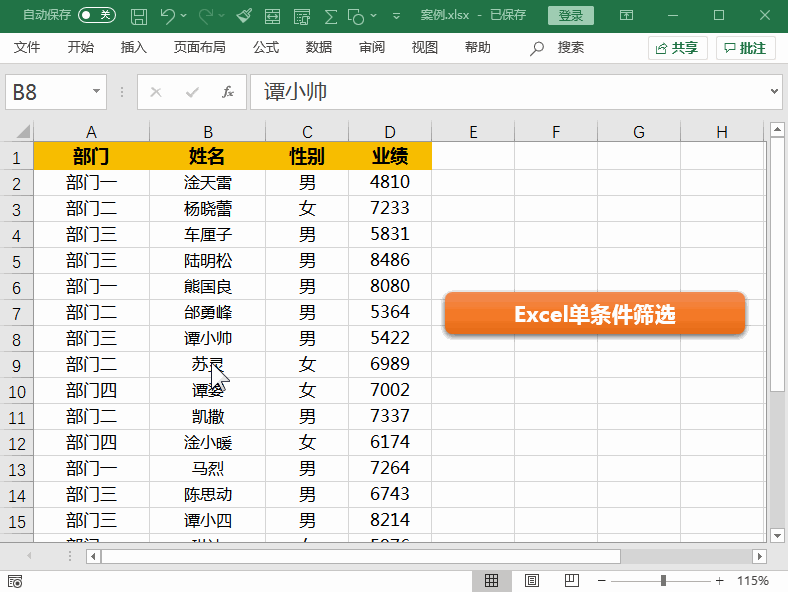Viewport: 788px width, 592px height.
Task: Open the 数据 ribbon tab
Action: (319, 48)
